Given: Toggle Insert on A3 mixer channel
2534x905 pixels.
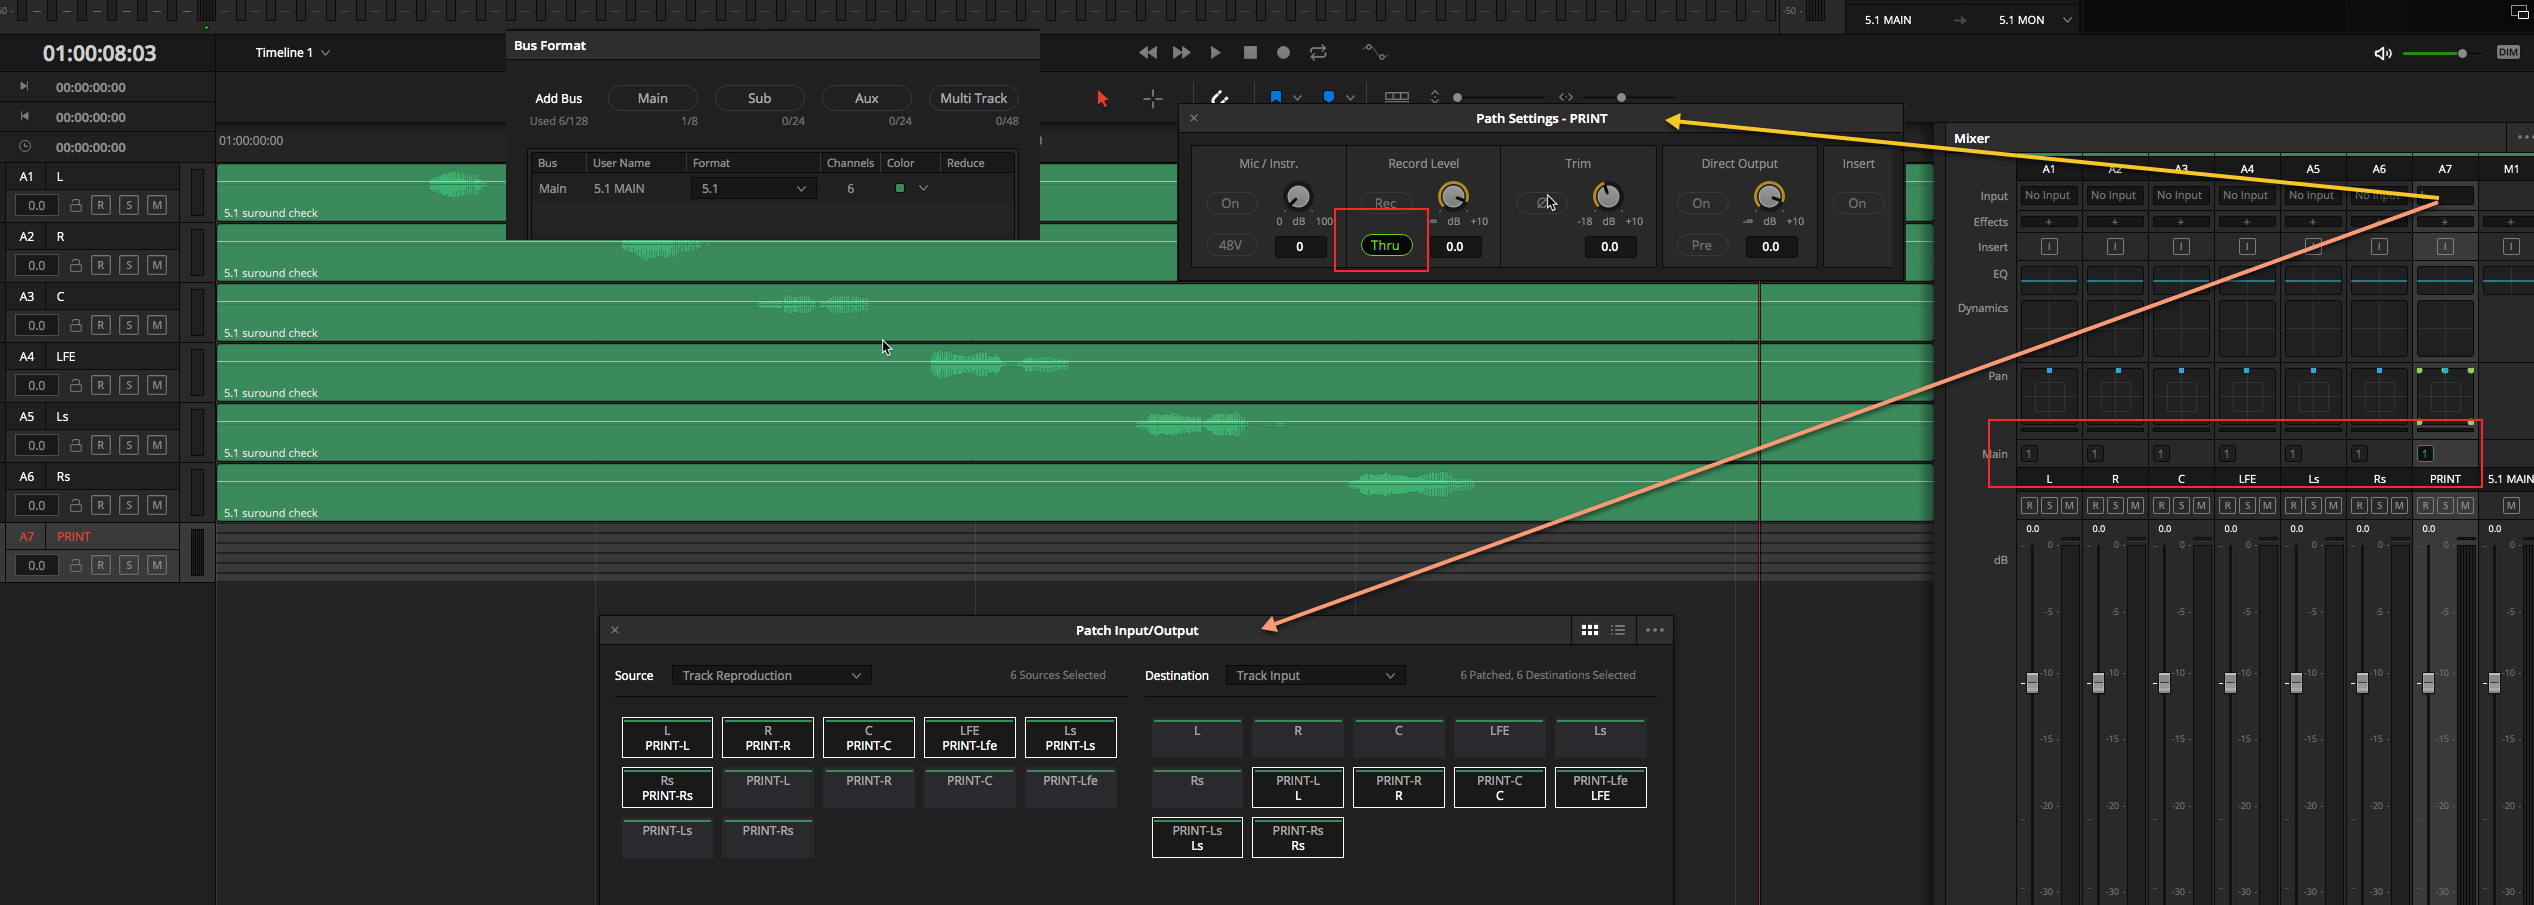Looking at the screenshot, I should pyautogui.click(x=2181, y=247).
